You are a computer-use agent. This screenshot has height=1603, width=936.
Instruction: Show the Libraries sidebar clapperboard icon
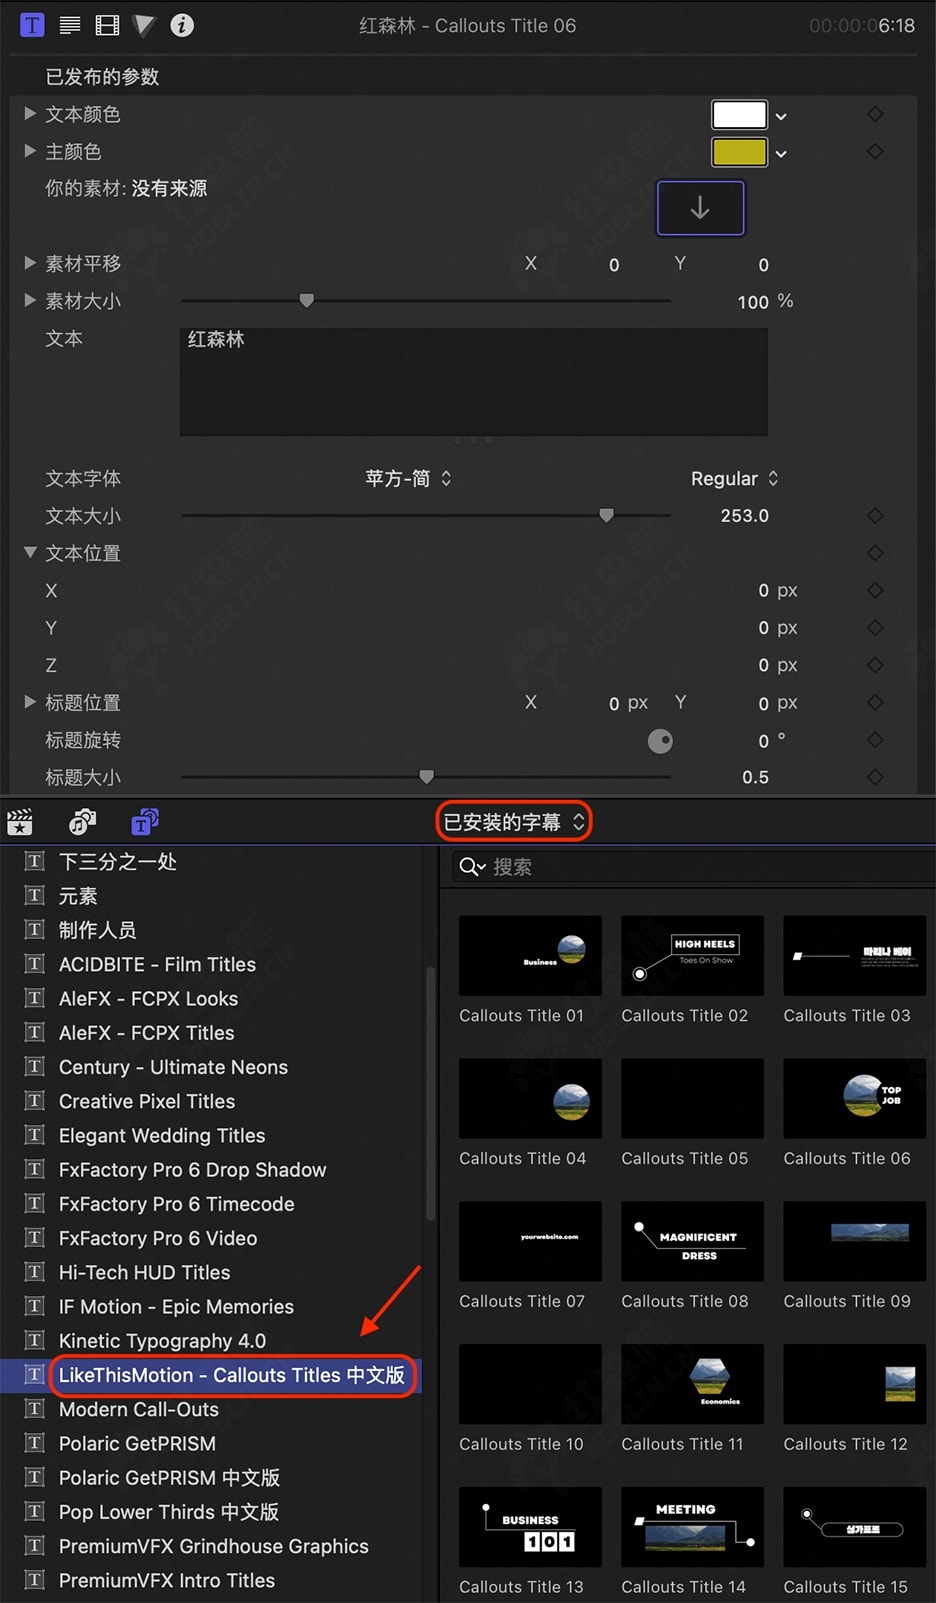(20, 822)
